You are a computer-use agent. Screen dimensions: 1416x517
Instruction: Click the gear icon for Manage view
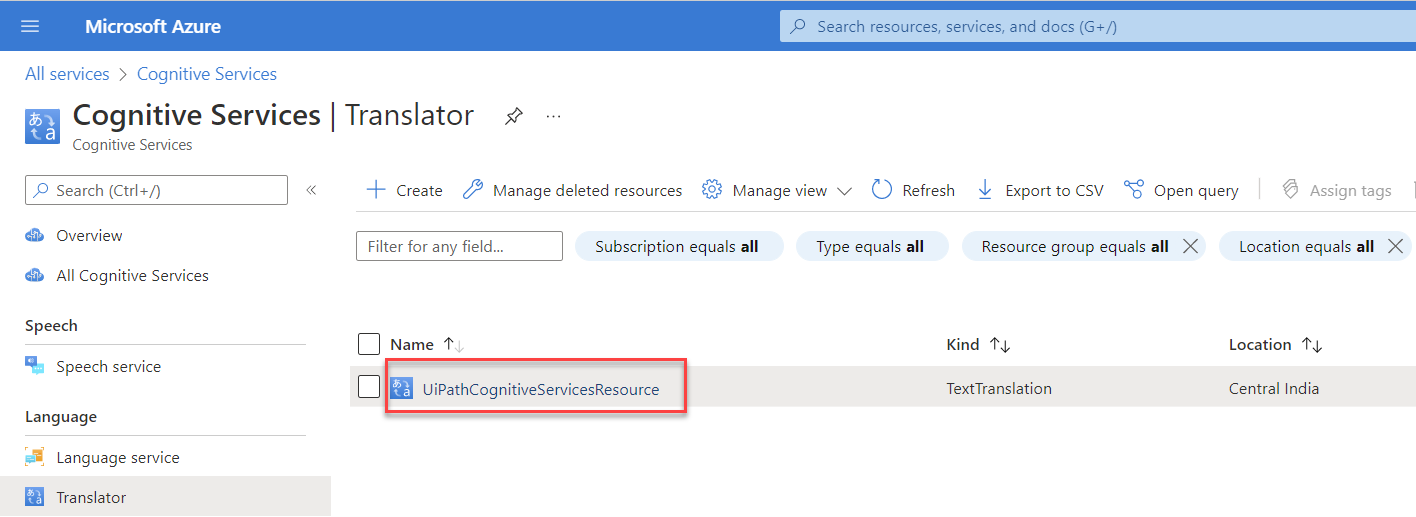click(x=712, y=189)
